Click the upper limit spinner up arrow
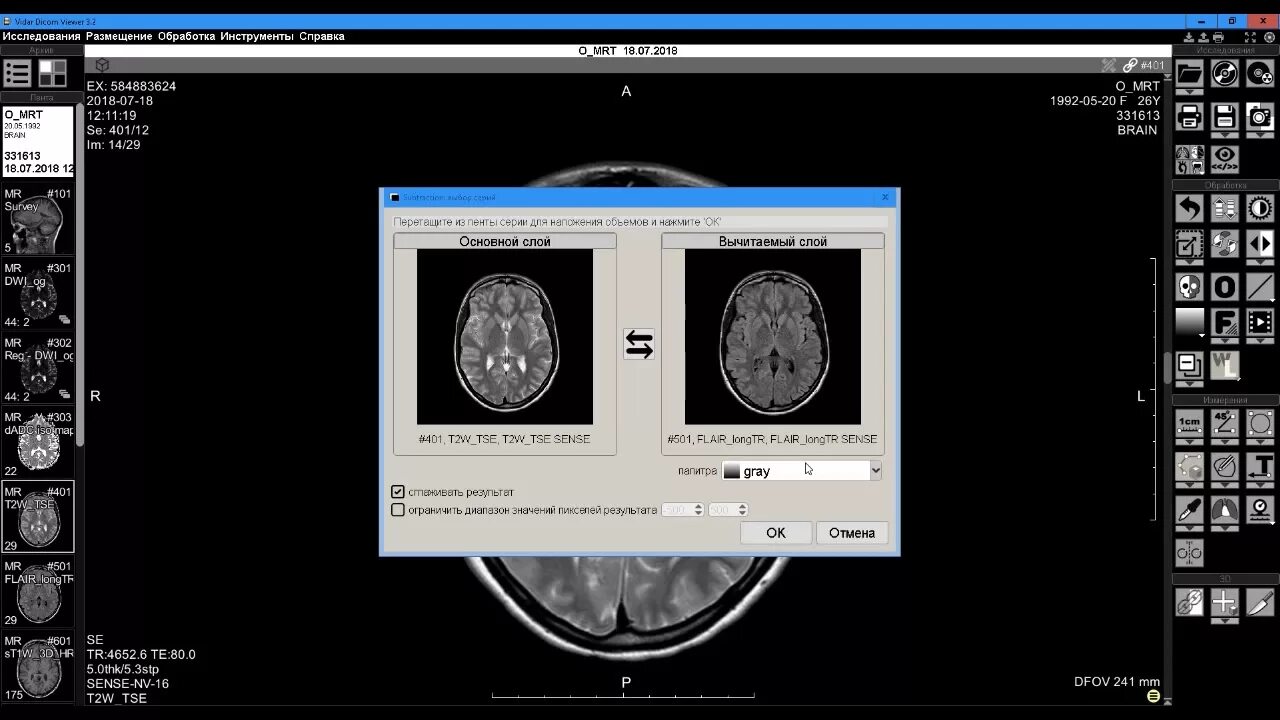Screen dimensions: 1280x720 pyautogui.click(x=742, y=507)
